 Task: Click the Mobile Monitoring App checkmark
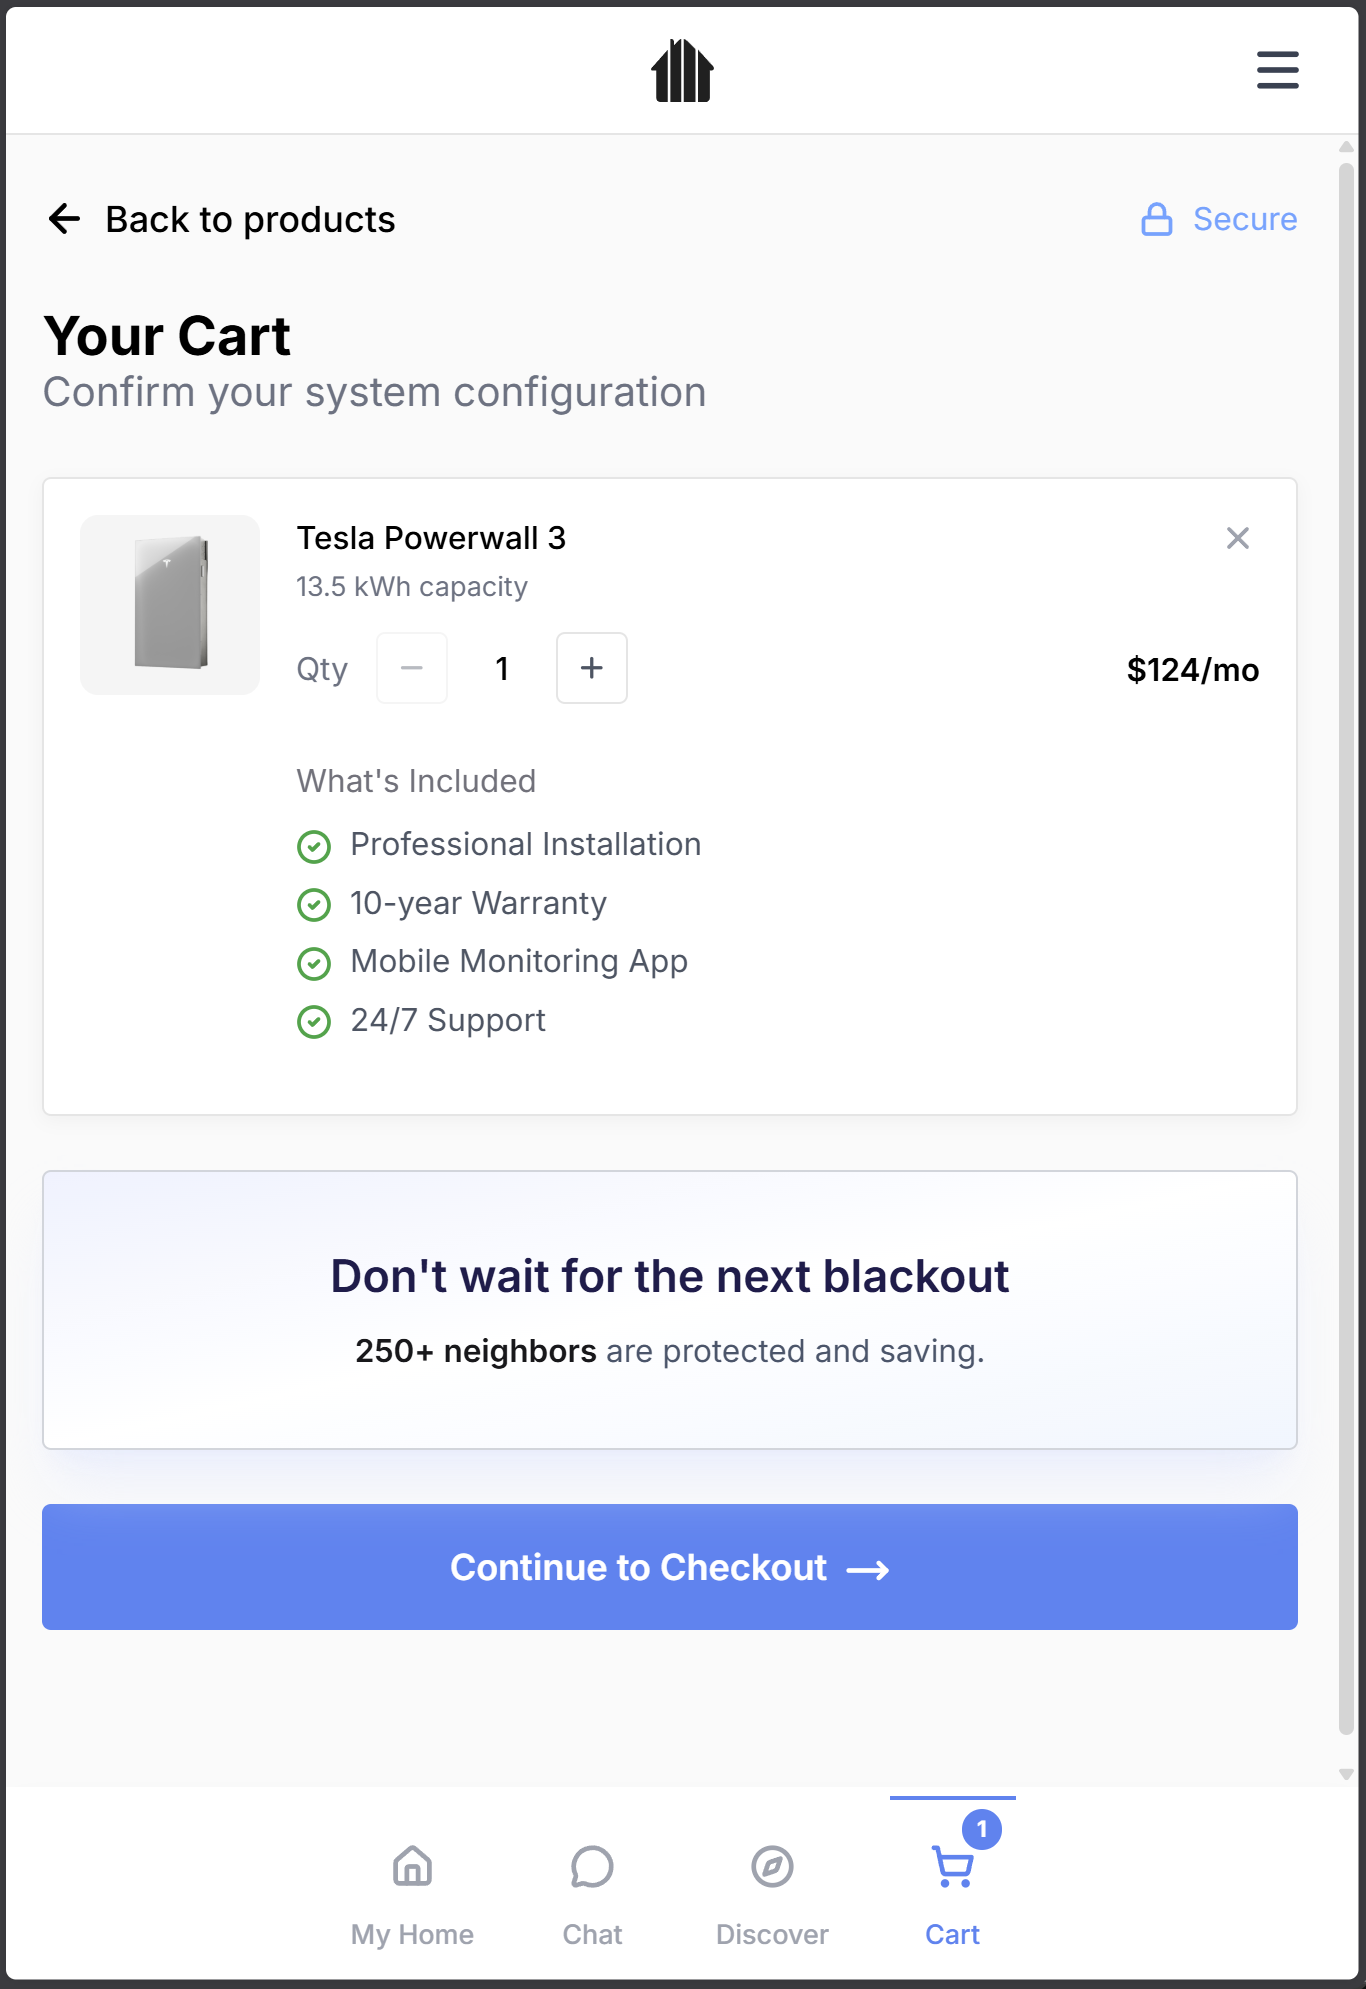pos(314,964)
